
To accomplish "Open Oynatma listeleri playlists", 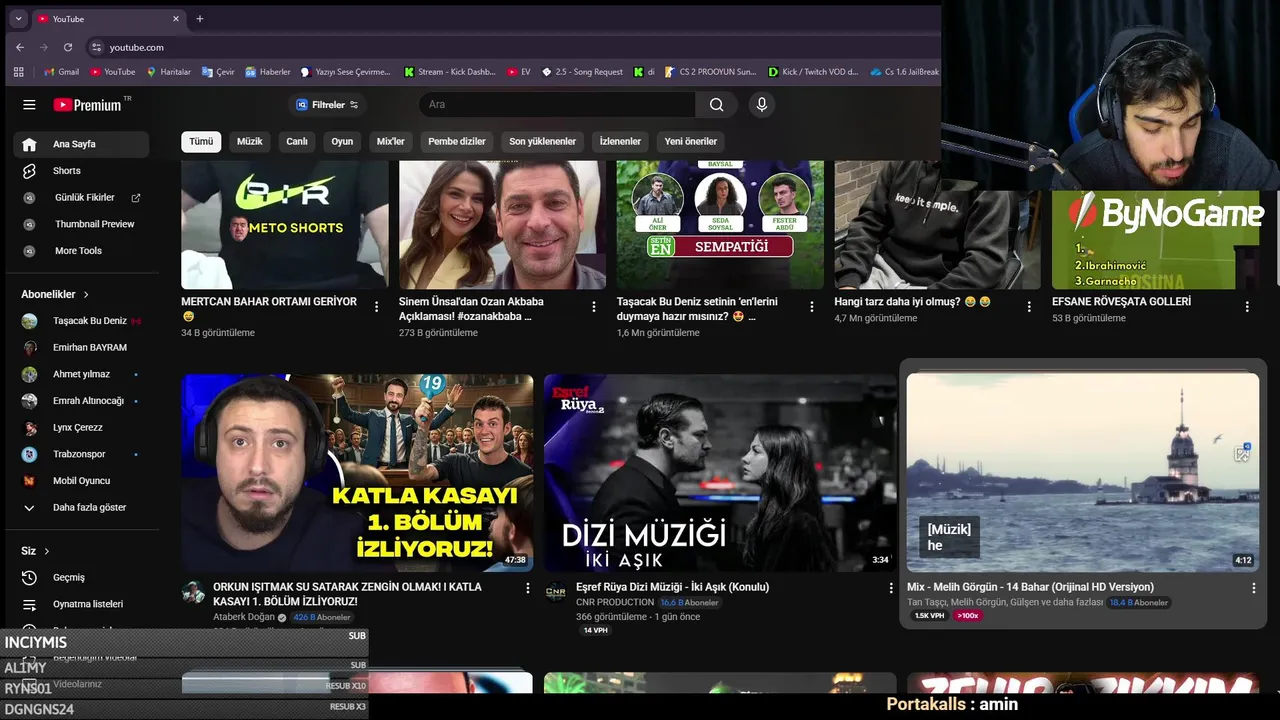I will (81, 604).
